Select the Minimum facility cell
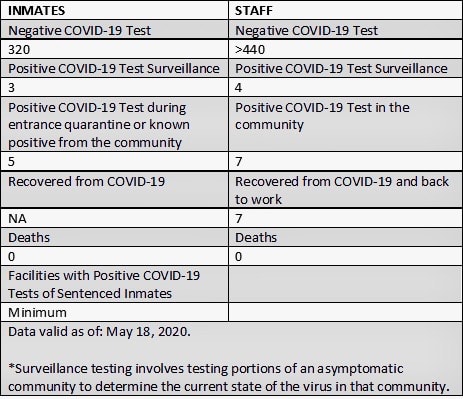 click(x=114, y=312)
